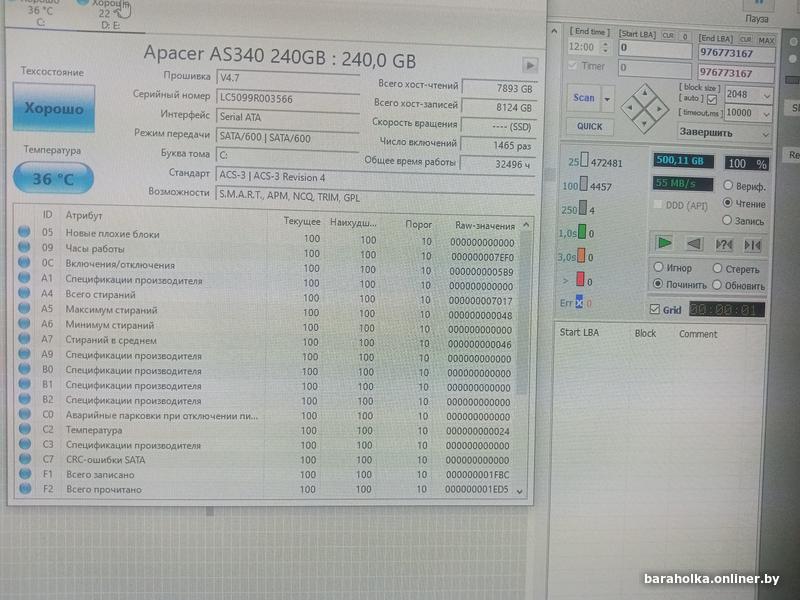
Task: Click status circle for attribute A5
Action: pos(24,308)
